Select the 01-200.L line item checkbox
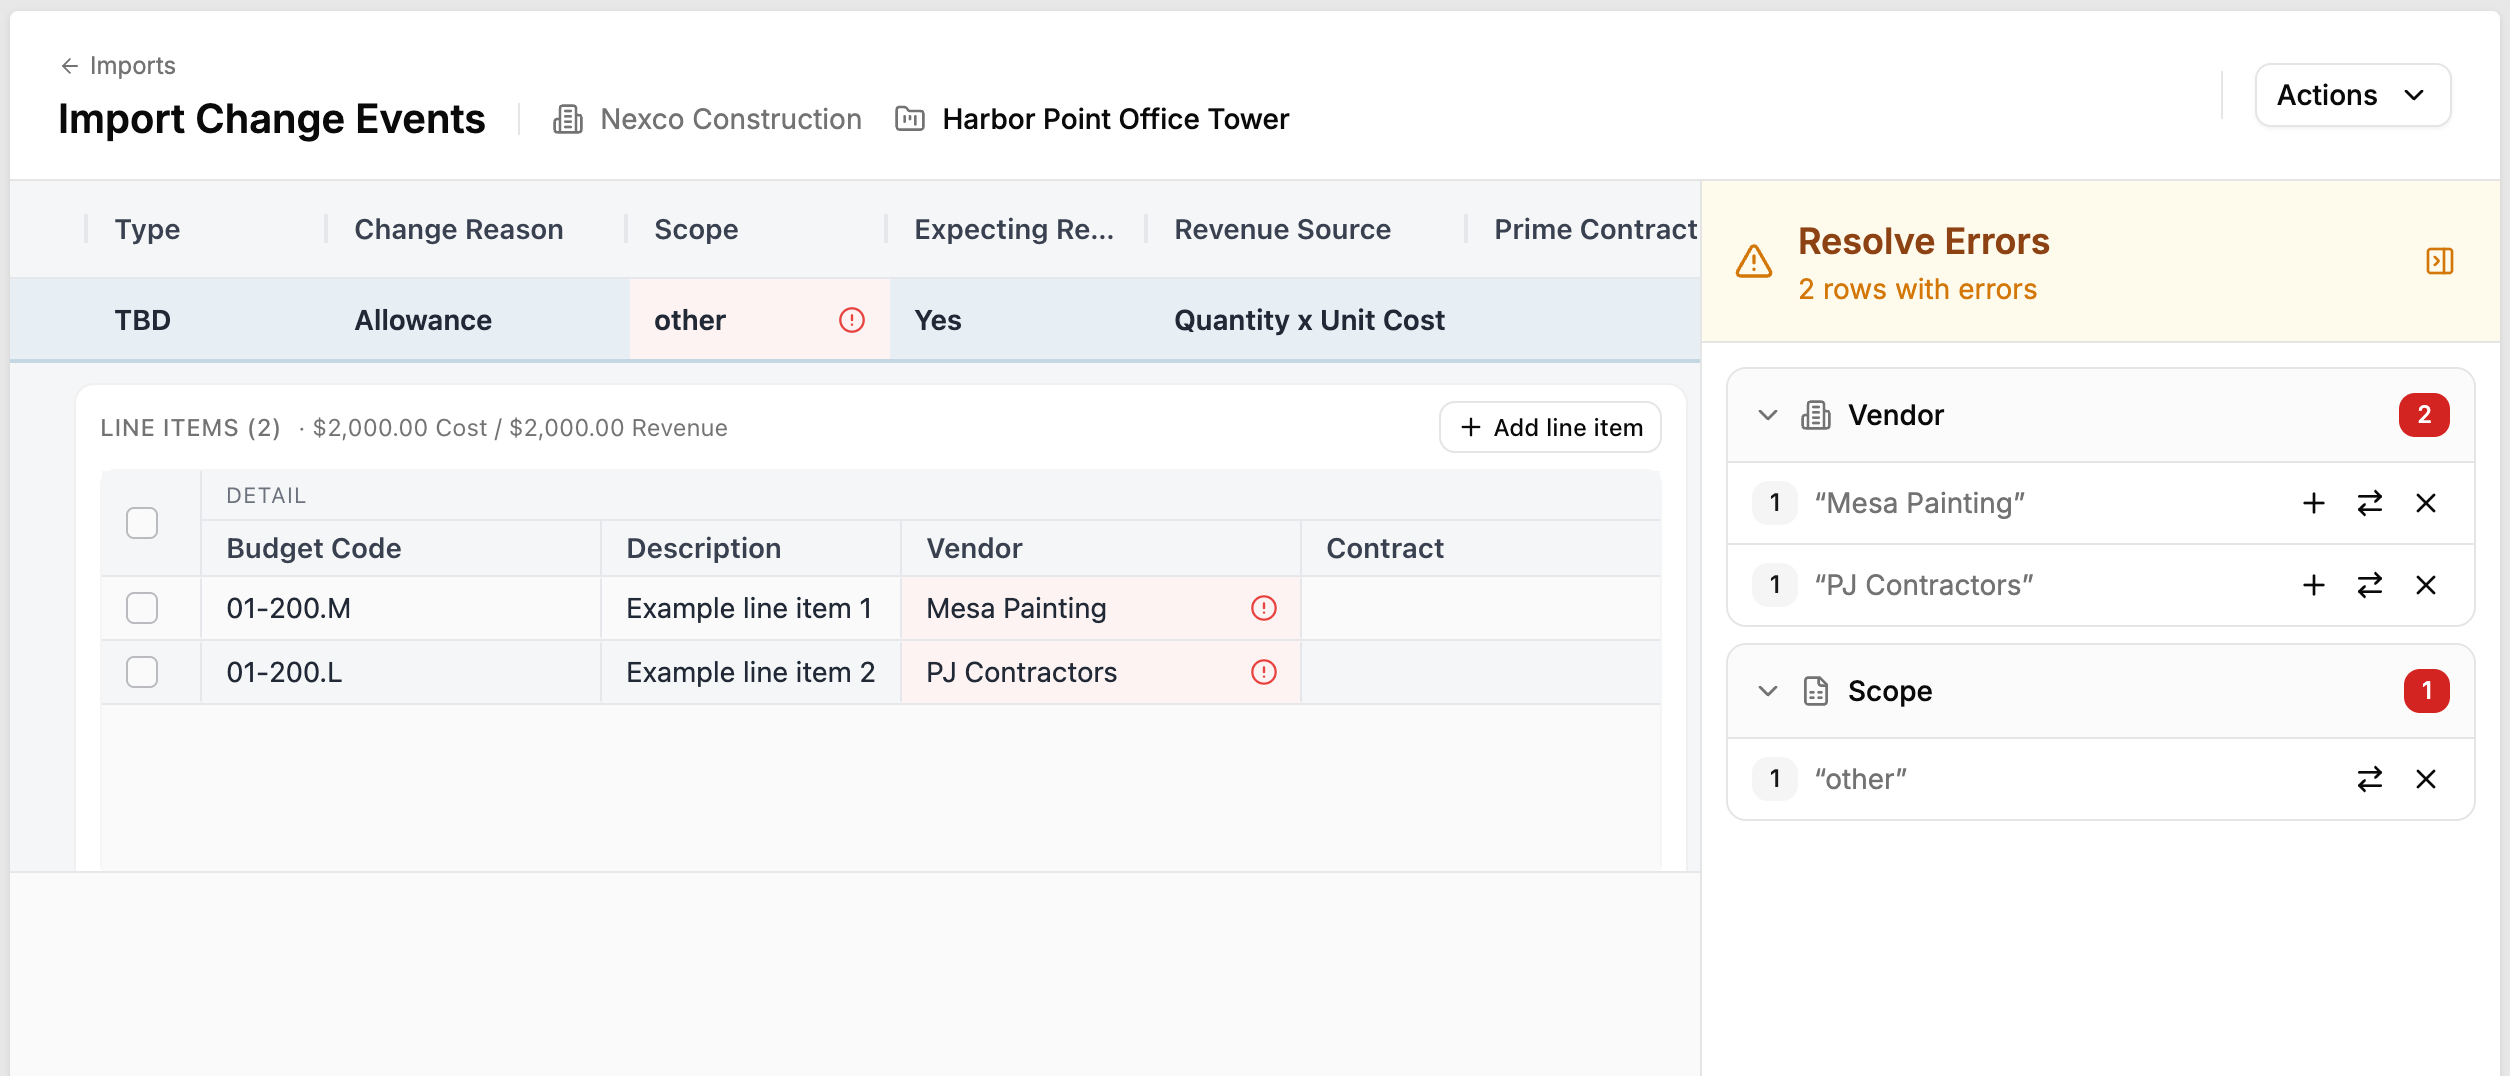 tap(141, 672)
